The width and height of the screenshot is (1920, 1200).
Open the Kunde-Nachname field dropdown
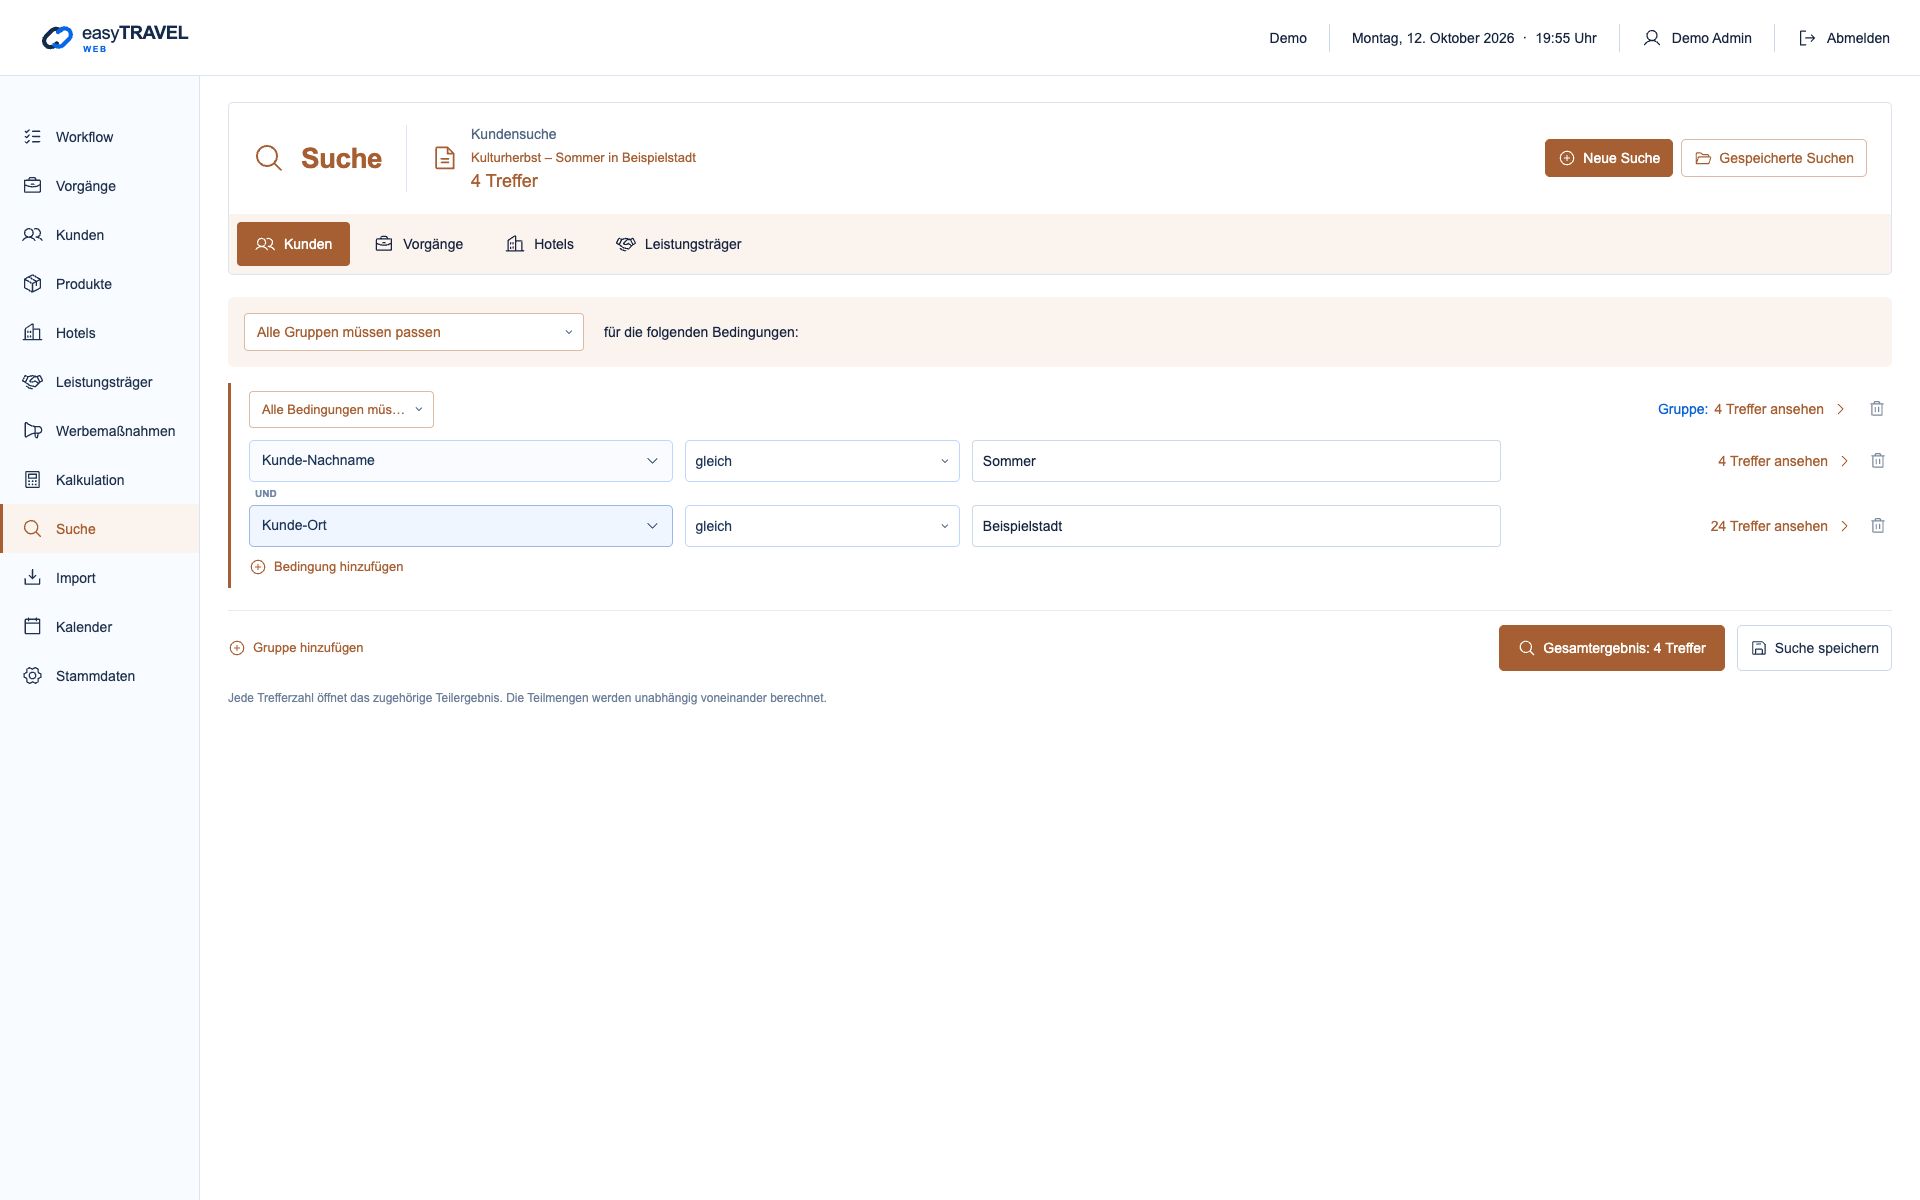click(461, 461)
